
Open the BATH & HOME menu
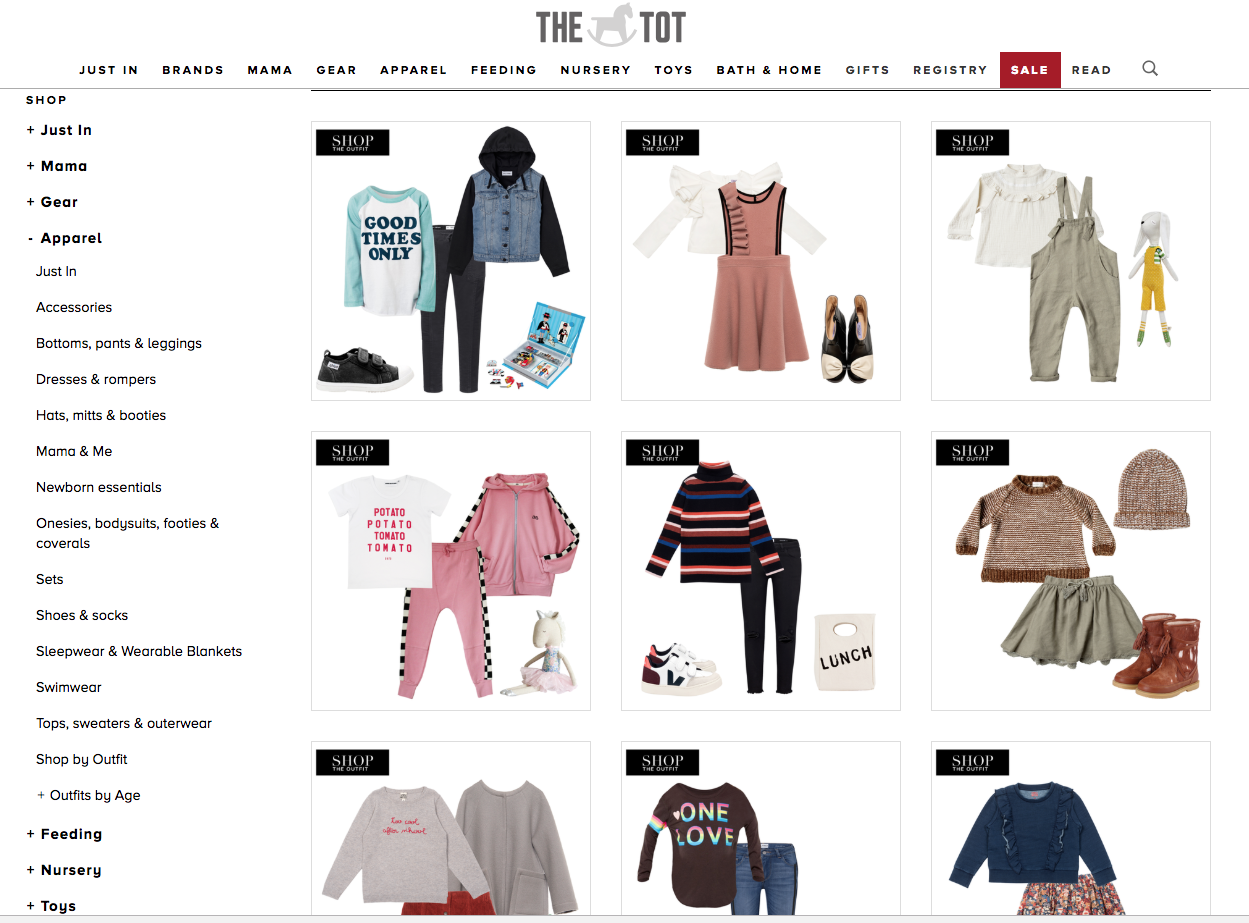[x=769, y=70]
